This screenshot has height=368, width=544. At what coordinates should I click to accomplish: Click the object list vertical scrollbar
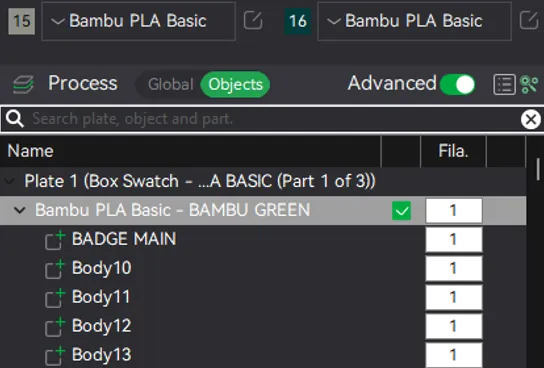click(x=538, y=170)
